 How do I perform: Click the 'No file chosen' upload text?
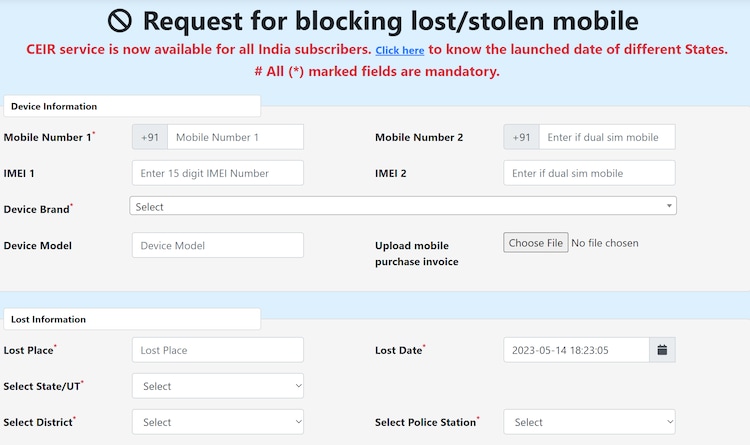pyautogui.click(x=605, y=243)
